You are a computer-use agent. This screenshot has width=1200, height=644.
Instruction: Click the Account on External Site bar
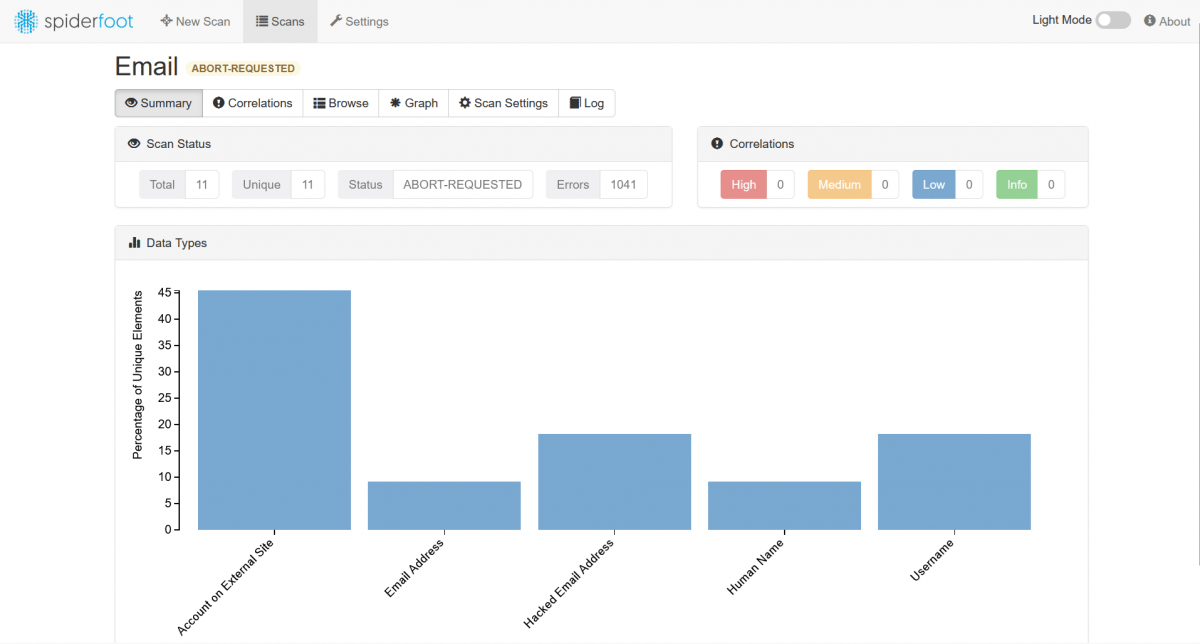click(274, 410)
